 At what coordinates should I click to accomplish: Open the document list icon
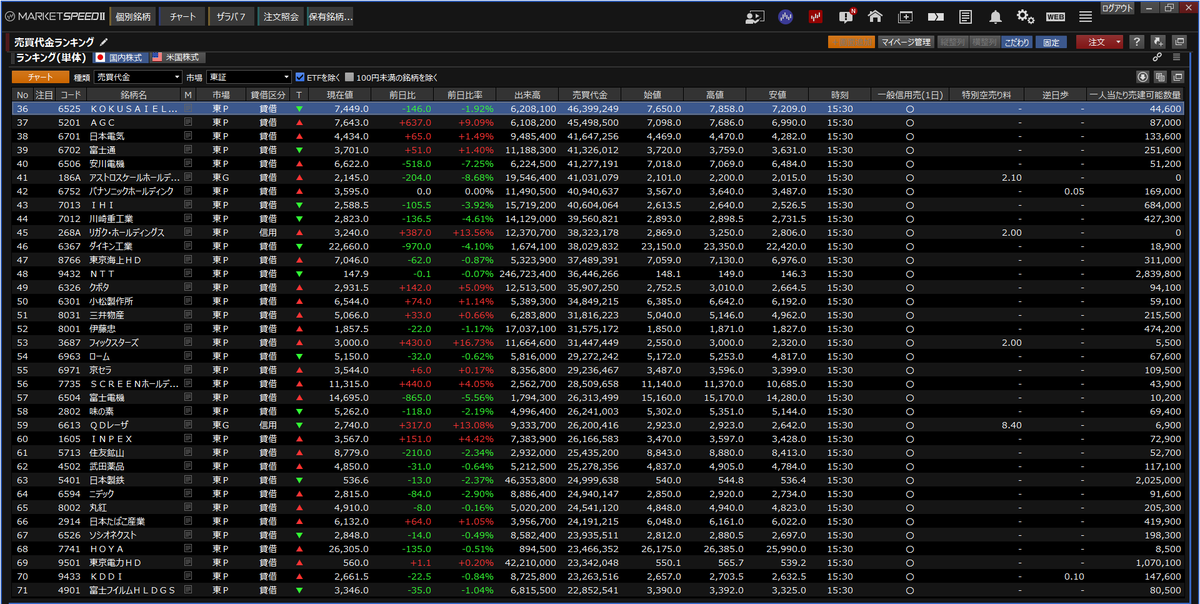click(x=965, y=16)
